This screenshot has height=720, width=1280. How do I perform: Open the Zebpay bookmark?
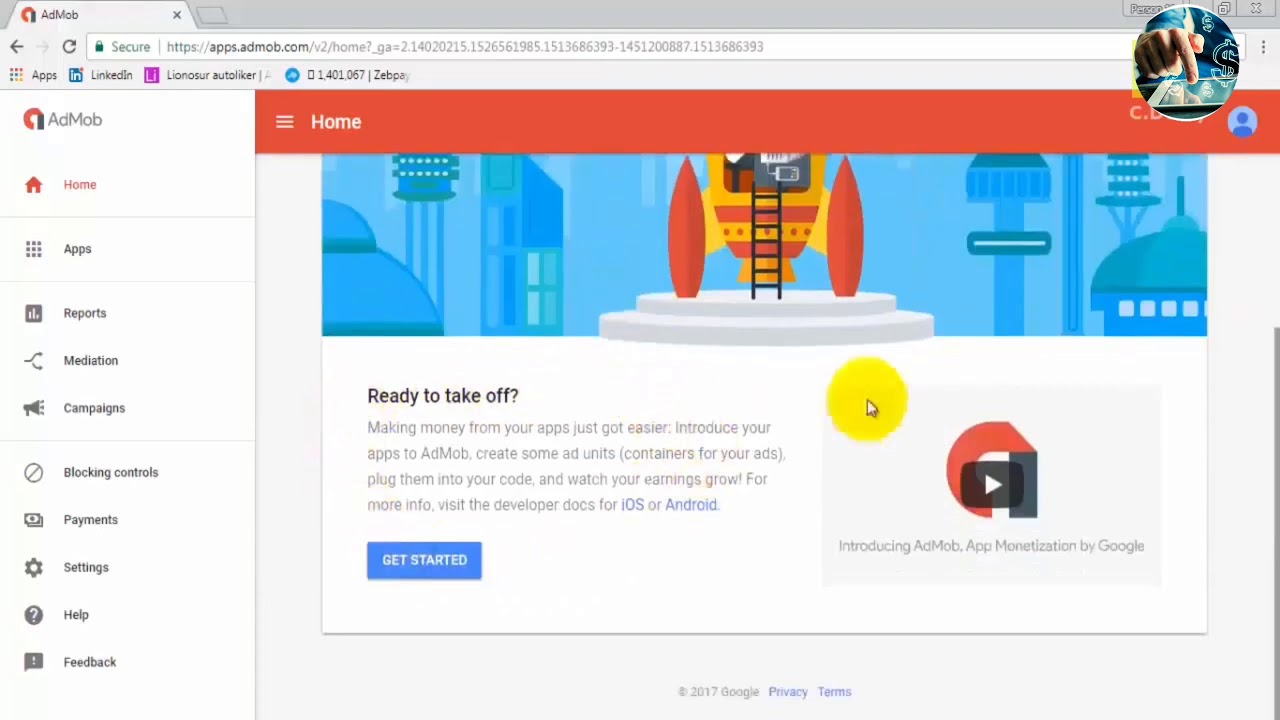coord(348,75)
